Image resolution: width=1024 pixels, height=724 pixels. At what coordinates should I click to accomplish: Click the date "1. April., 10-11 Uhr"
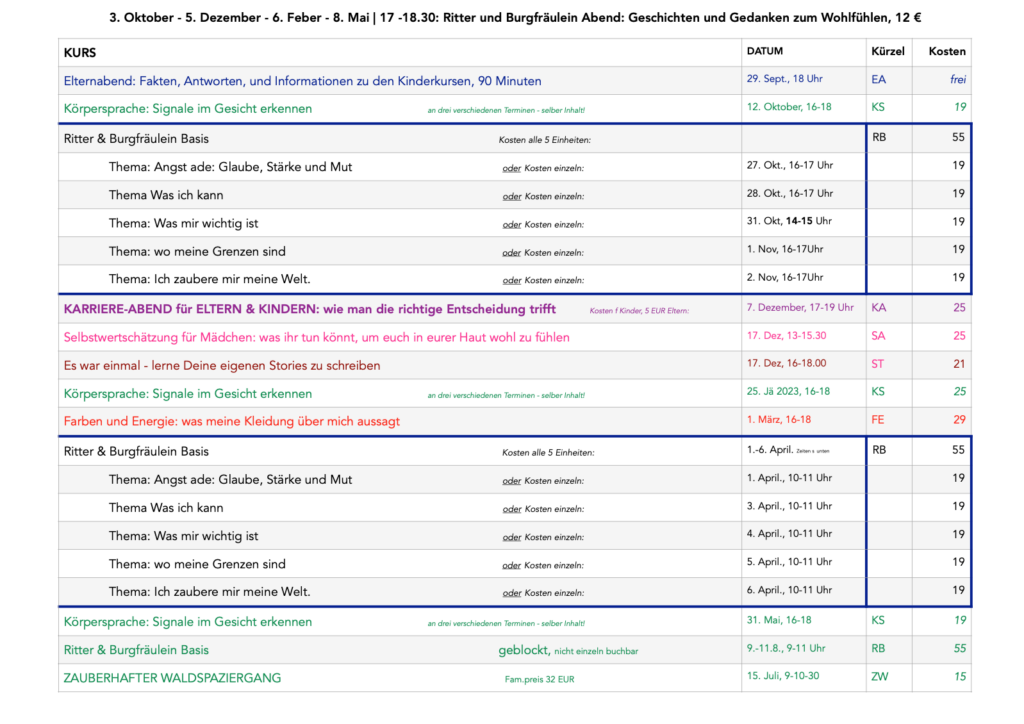click(790, 478)
